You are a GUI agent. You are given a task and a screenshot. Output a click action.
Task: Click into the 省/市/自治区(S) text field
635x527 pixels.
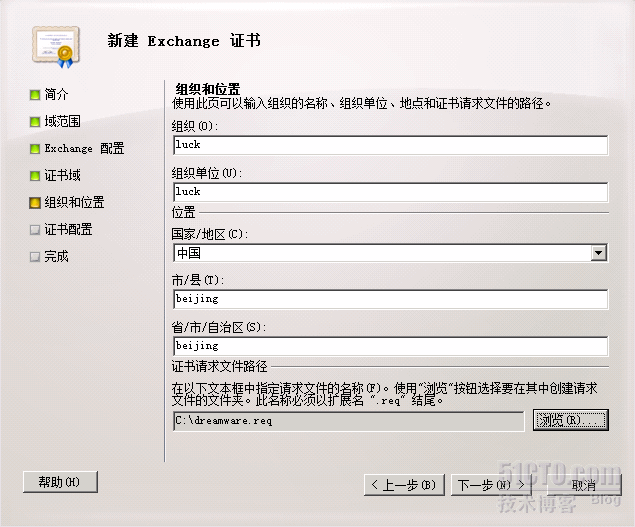click(x=390, y=346)
